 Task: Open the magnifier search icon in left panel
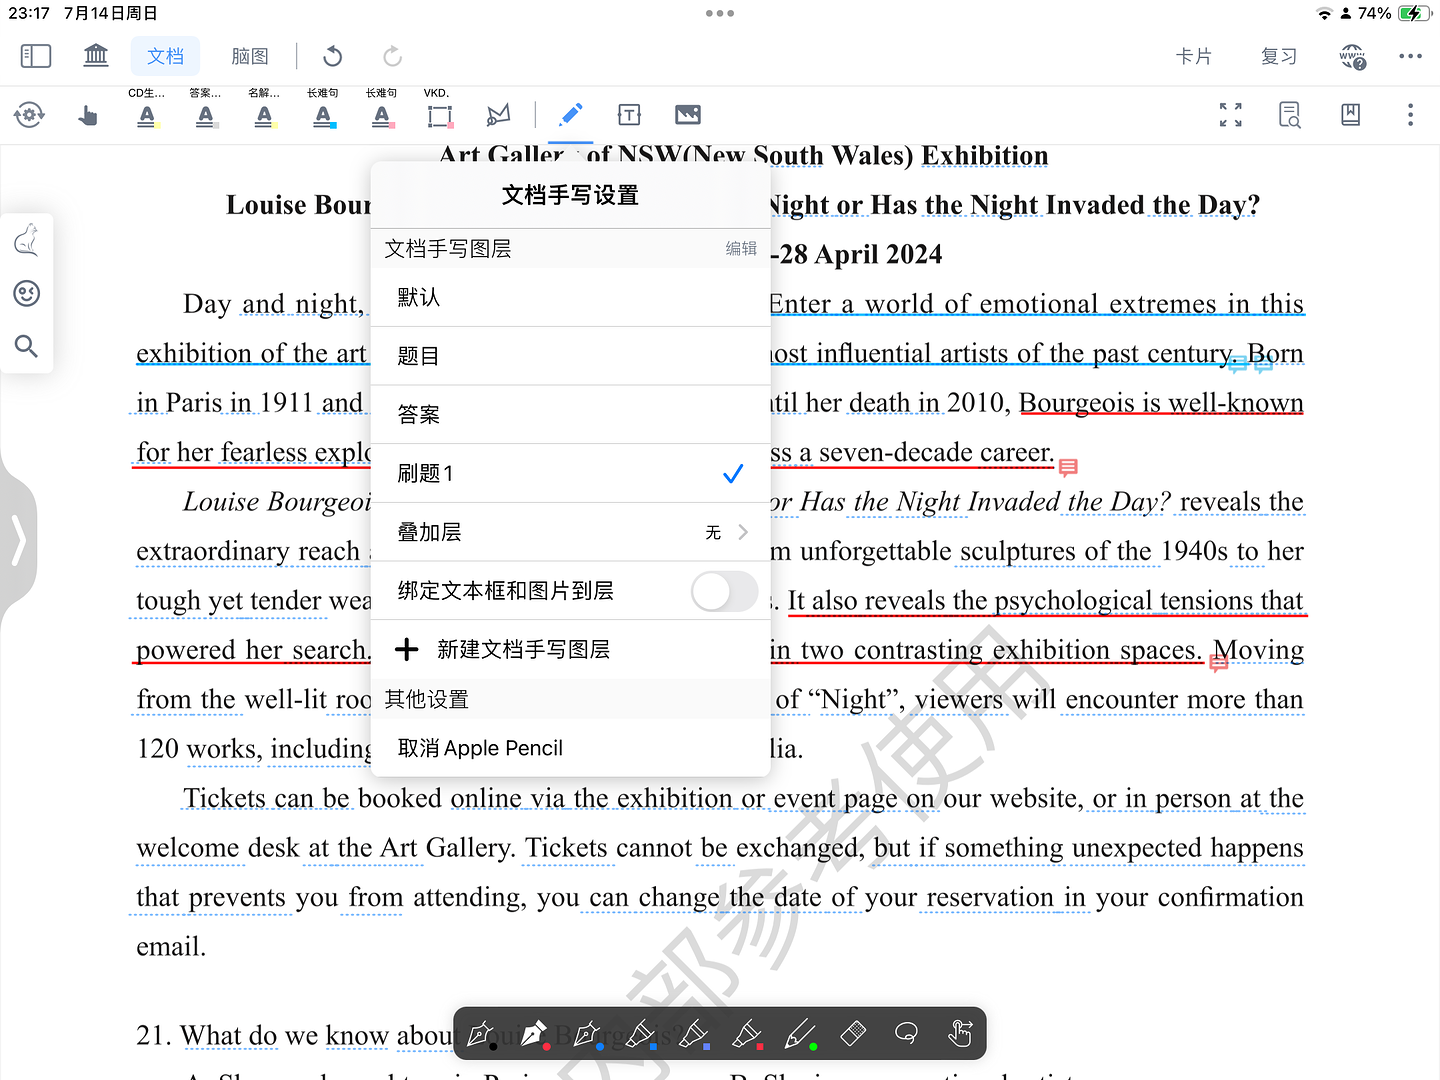27,346
